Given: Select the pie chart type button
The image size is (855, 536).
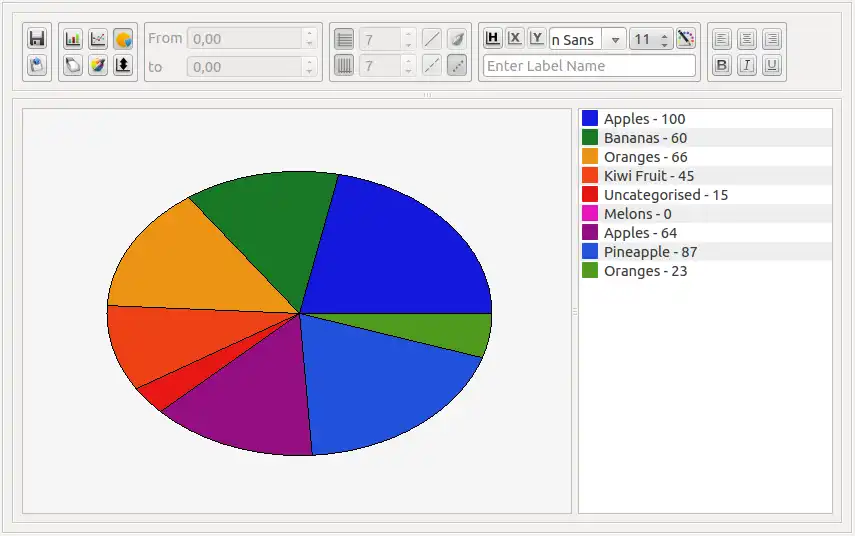Looking at the screenshot, I should (x=123, y=39).
